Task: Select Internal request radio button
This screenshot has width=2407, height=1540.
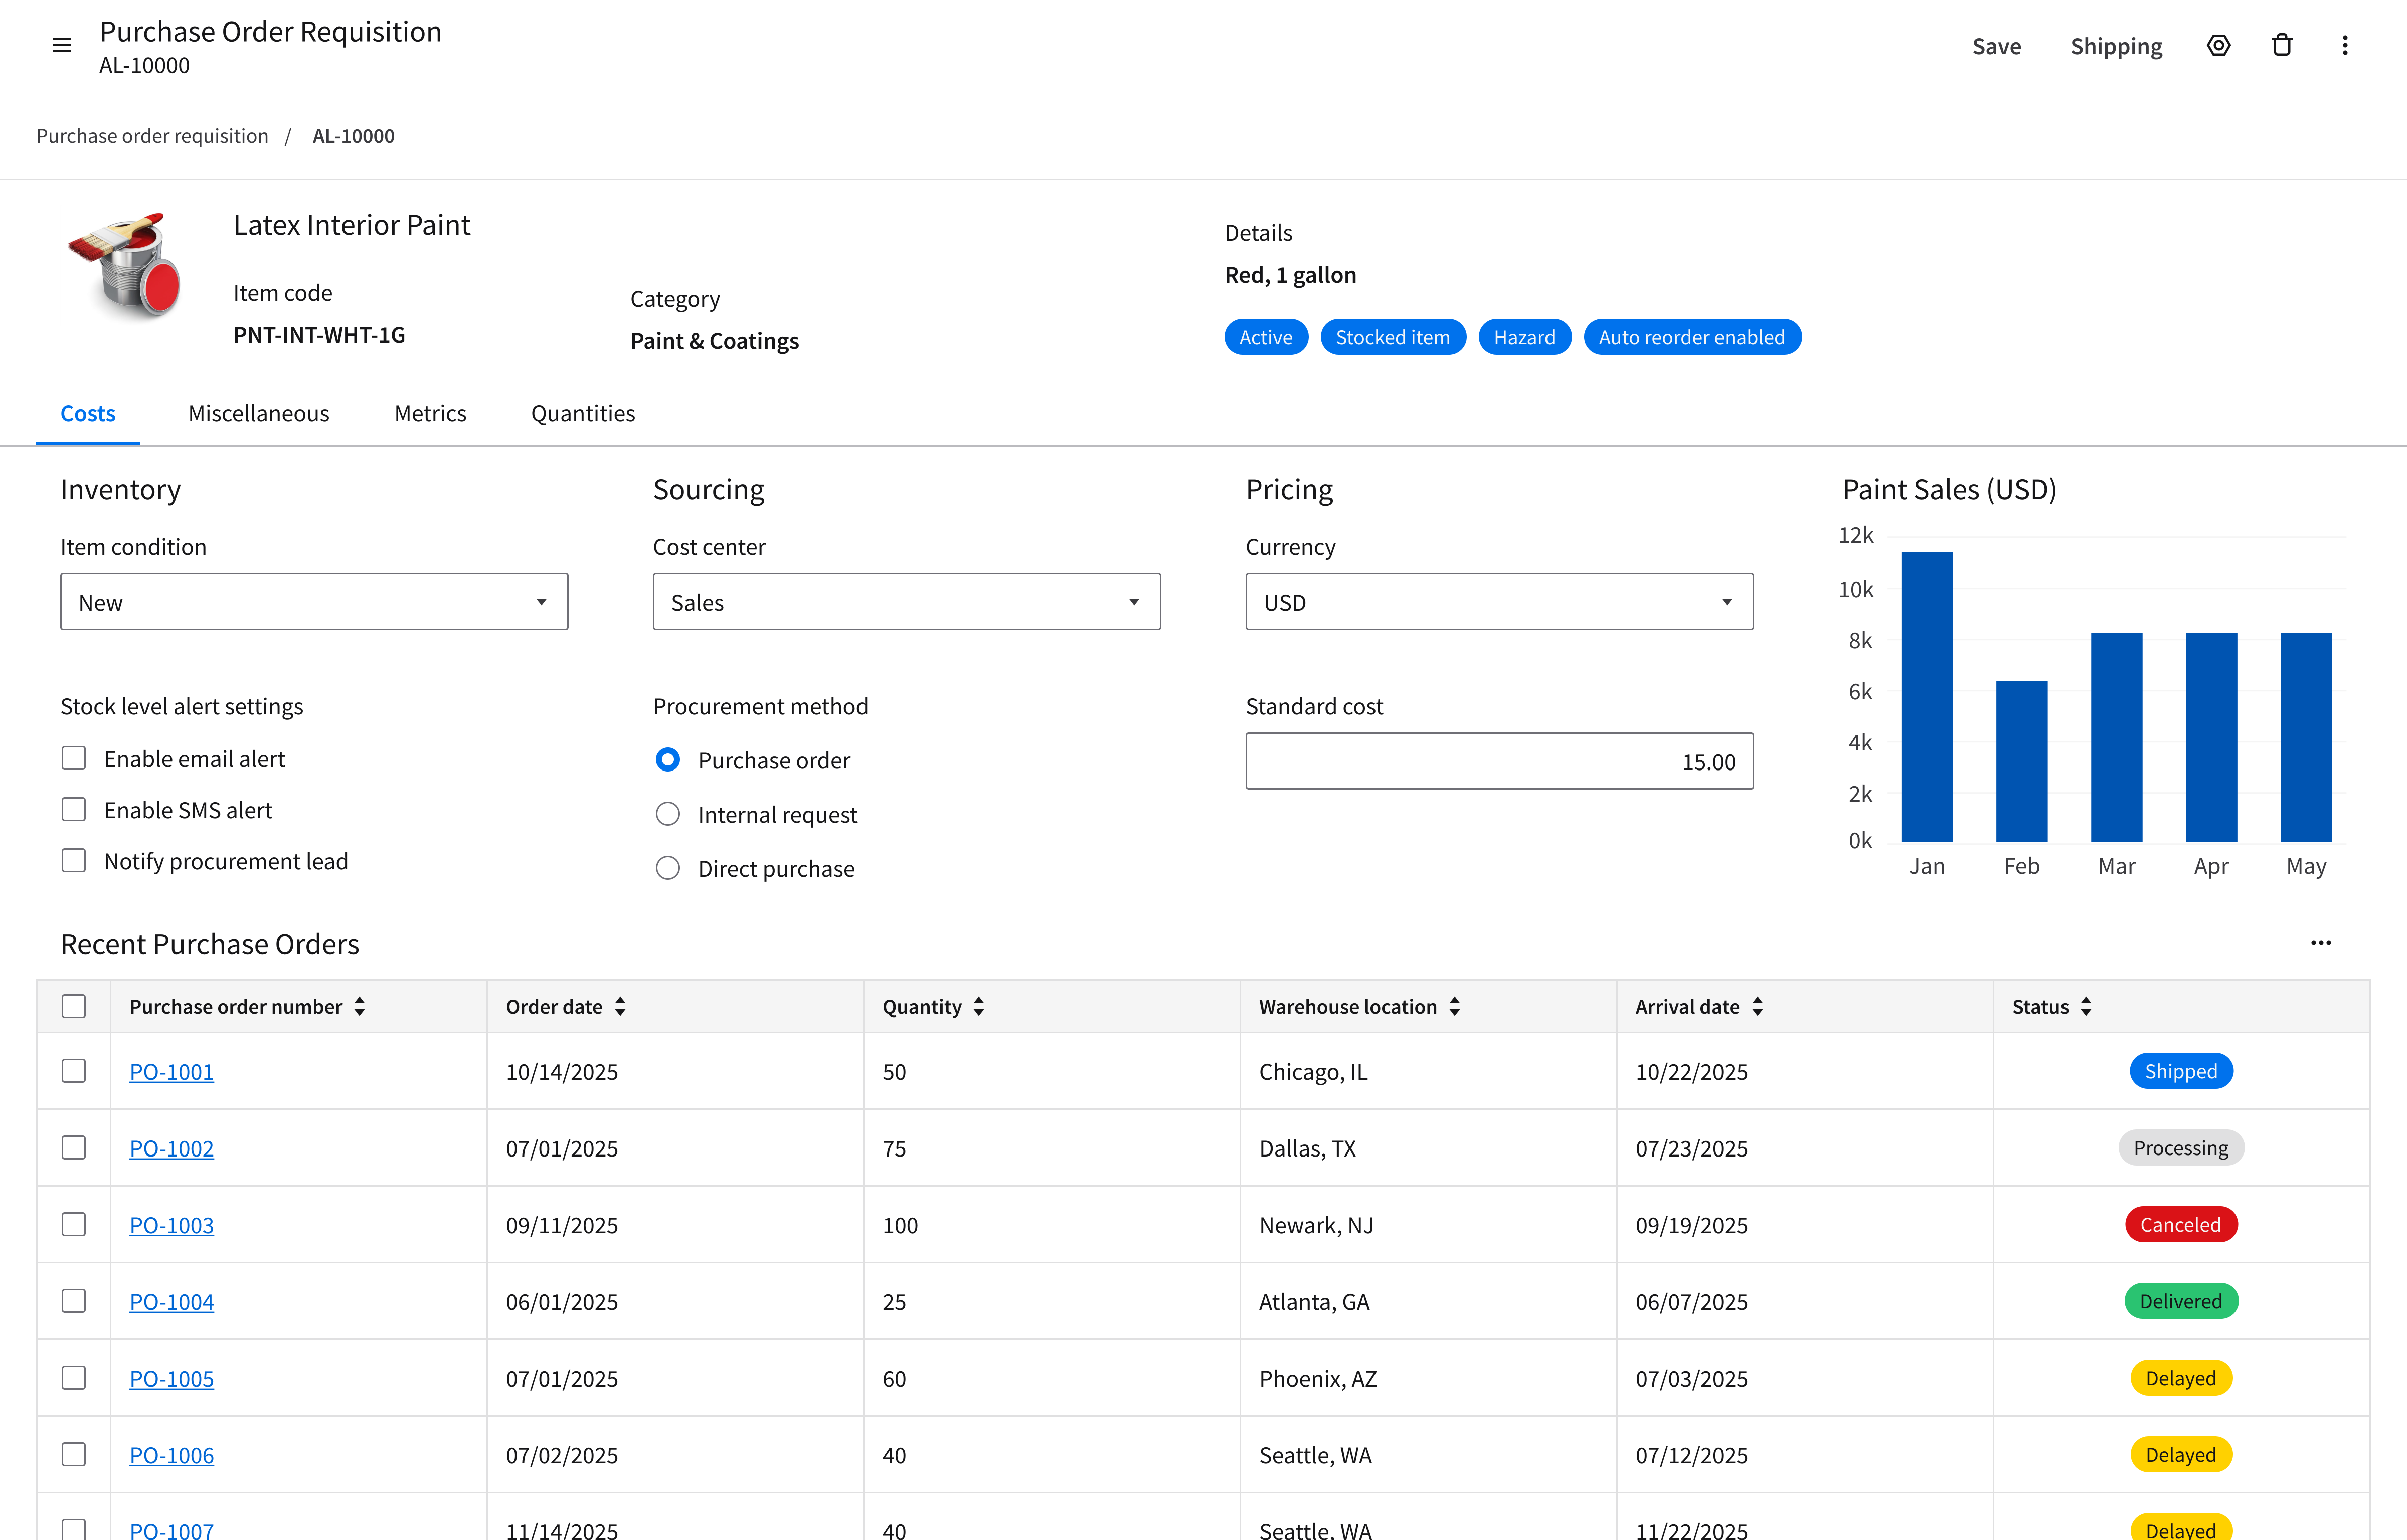Action: (x=667, y=814)
